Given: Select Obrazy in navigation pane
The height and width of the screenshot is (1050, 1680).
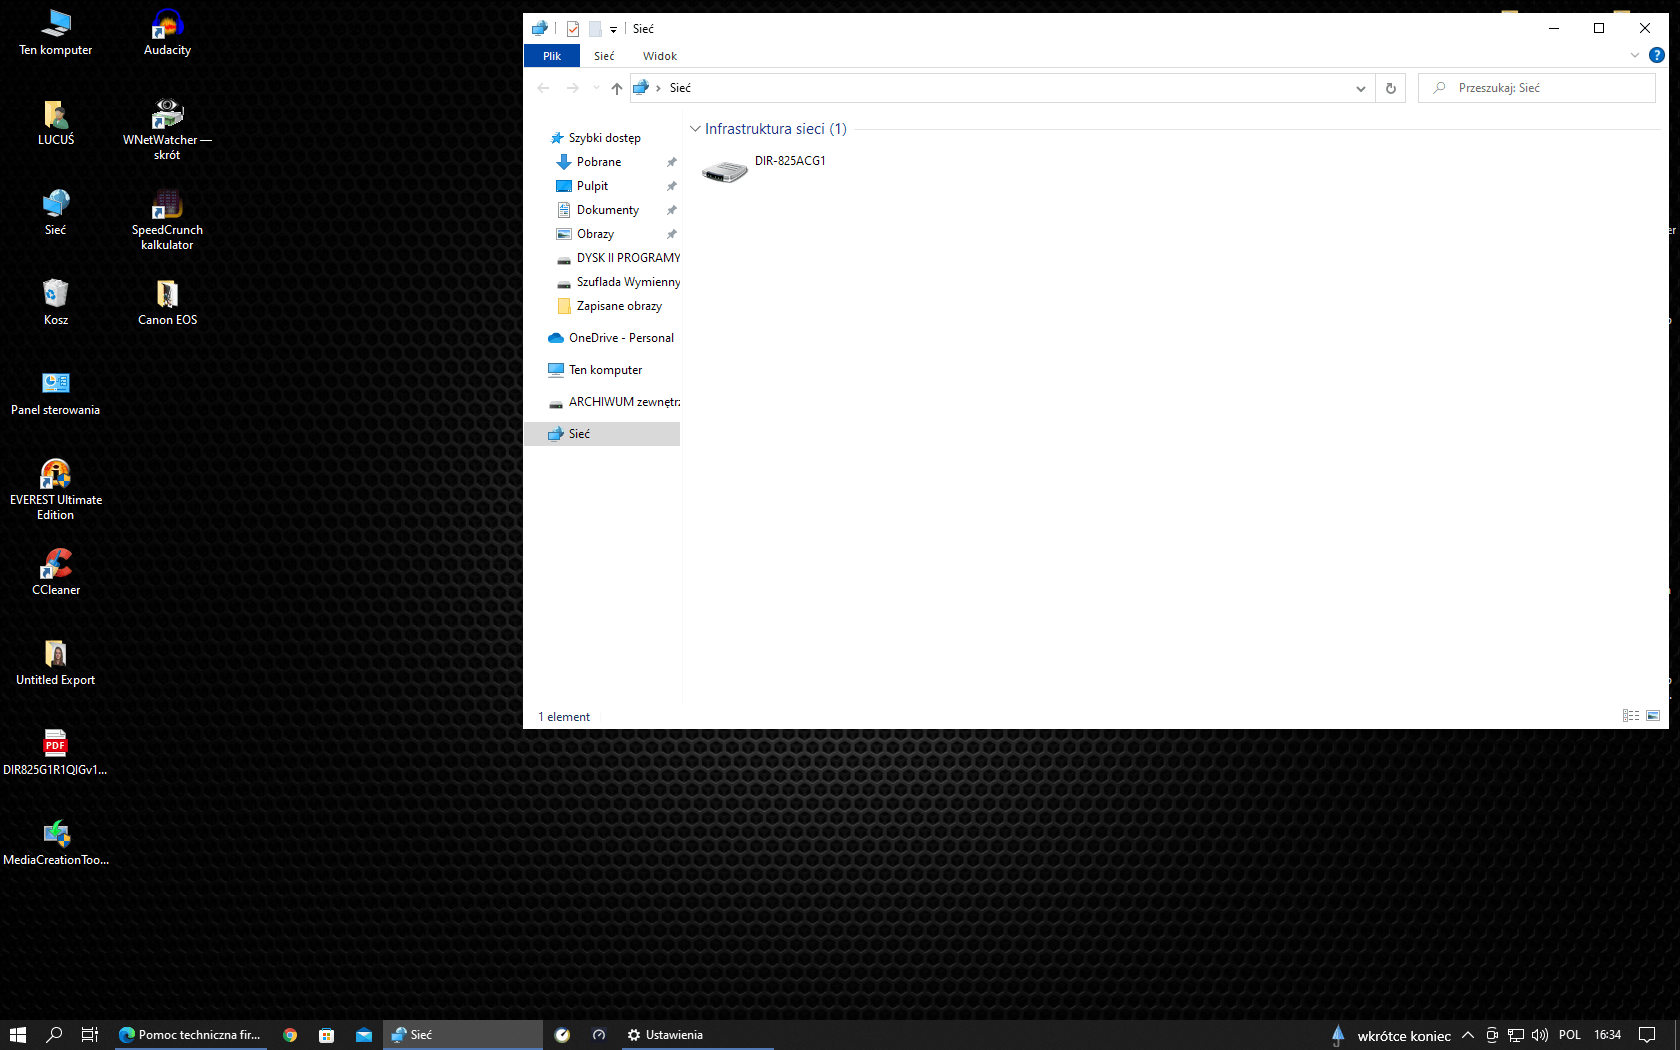Looking at the screenshot, I should (x=603, y=234).
